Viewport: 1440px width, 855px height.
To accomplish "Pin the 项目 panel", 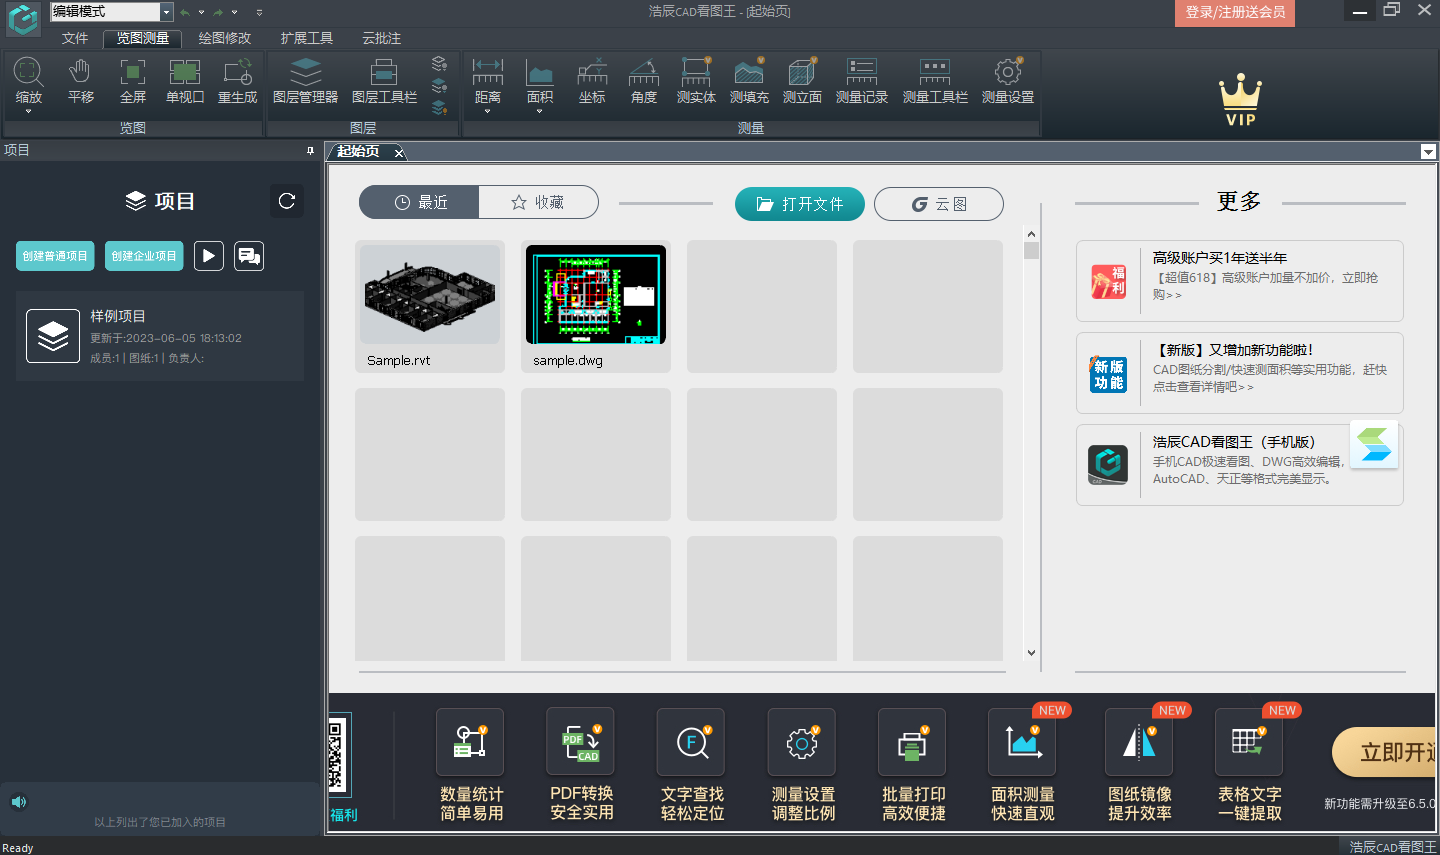I will [310, 150].
